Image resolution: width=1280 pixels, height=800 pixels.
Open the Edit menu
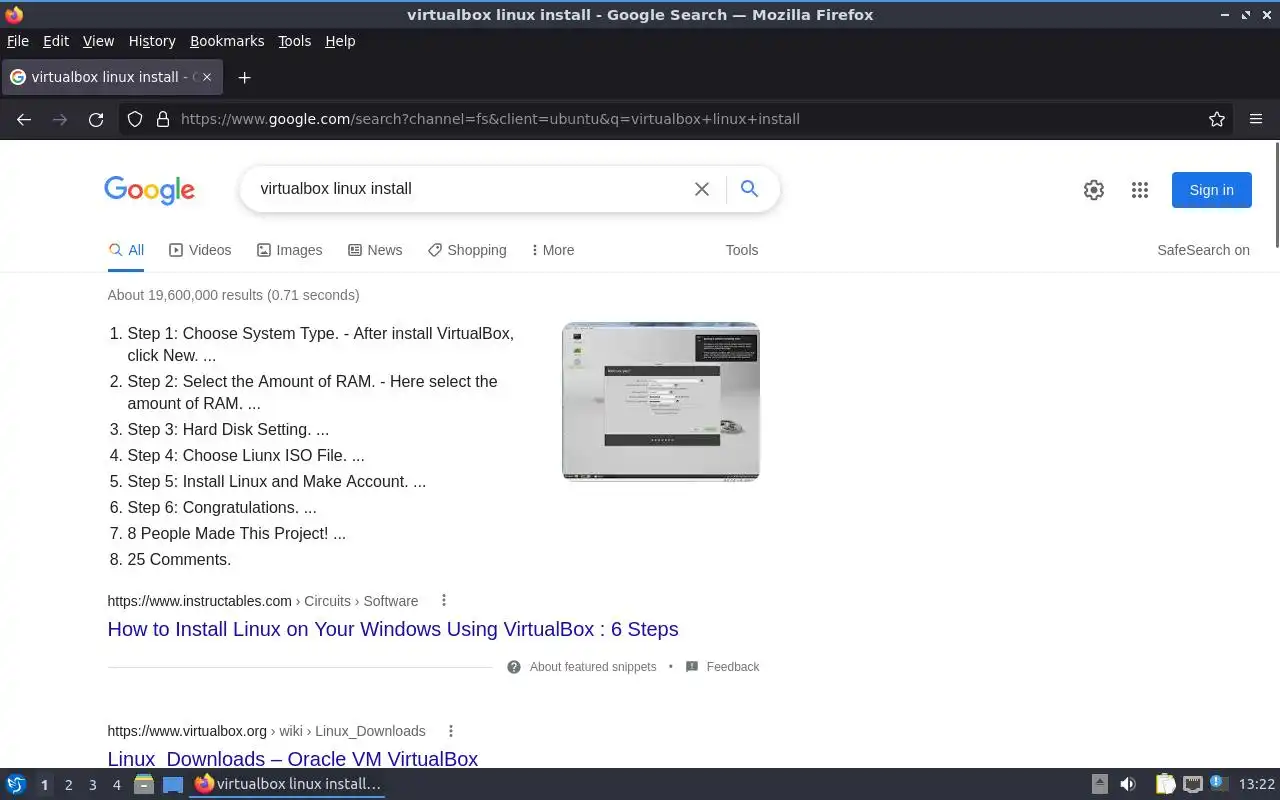click(56, 41)
